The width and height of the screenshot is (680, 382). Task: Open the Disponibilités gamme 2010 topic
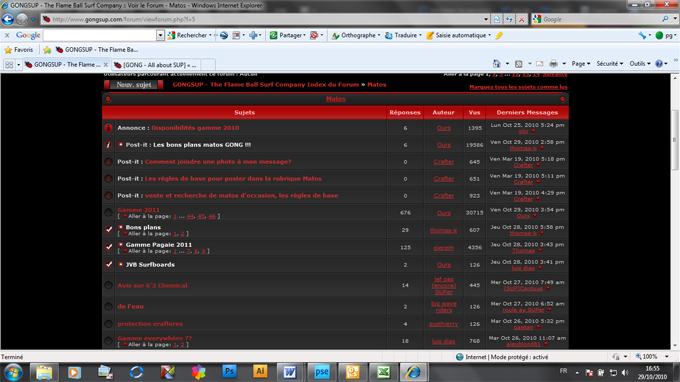click(x=195, y=128)
